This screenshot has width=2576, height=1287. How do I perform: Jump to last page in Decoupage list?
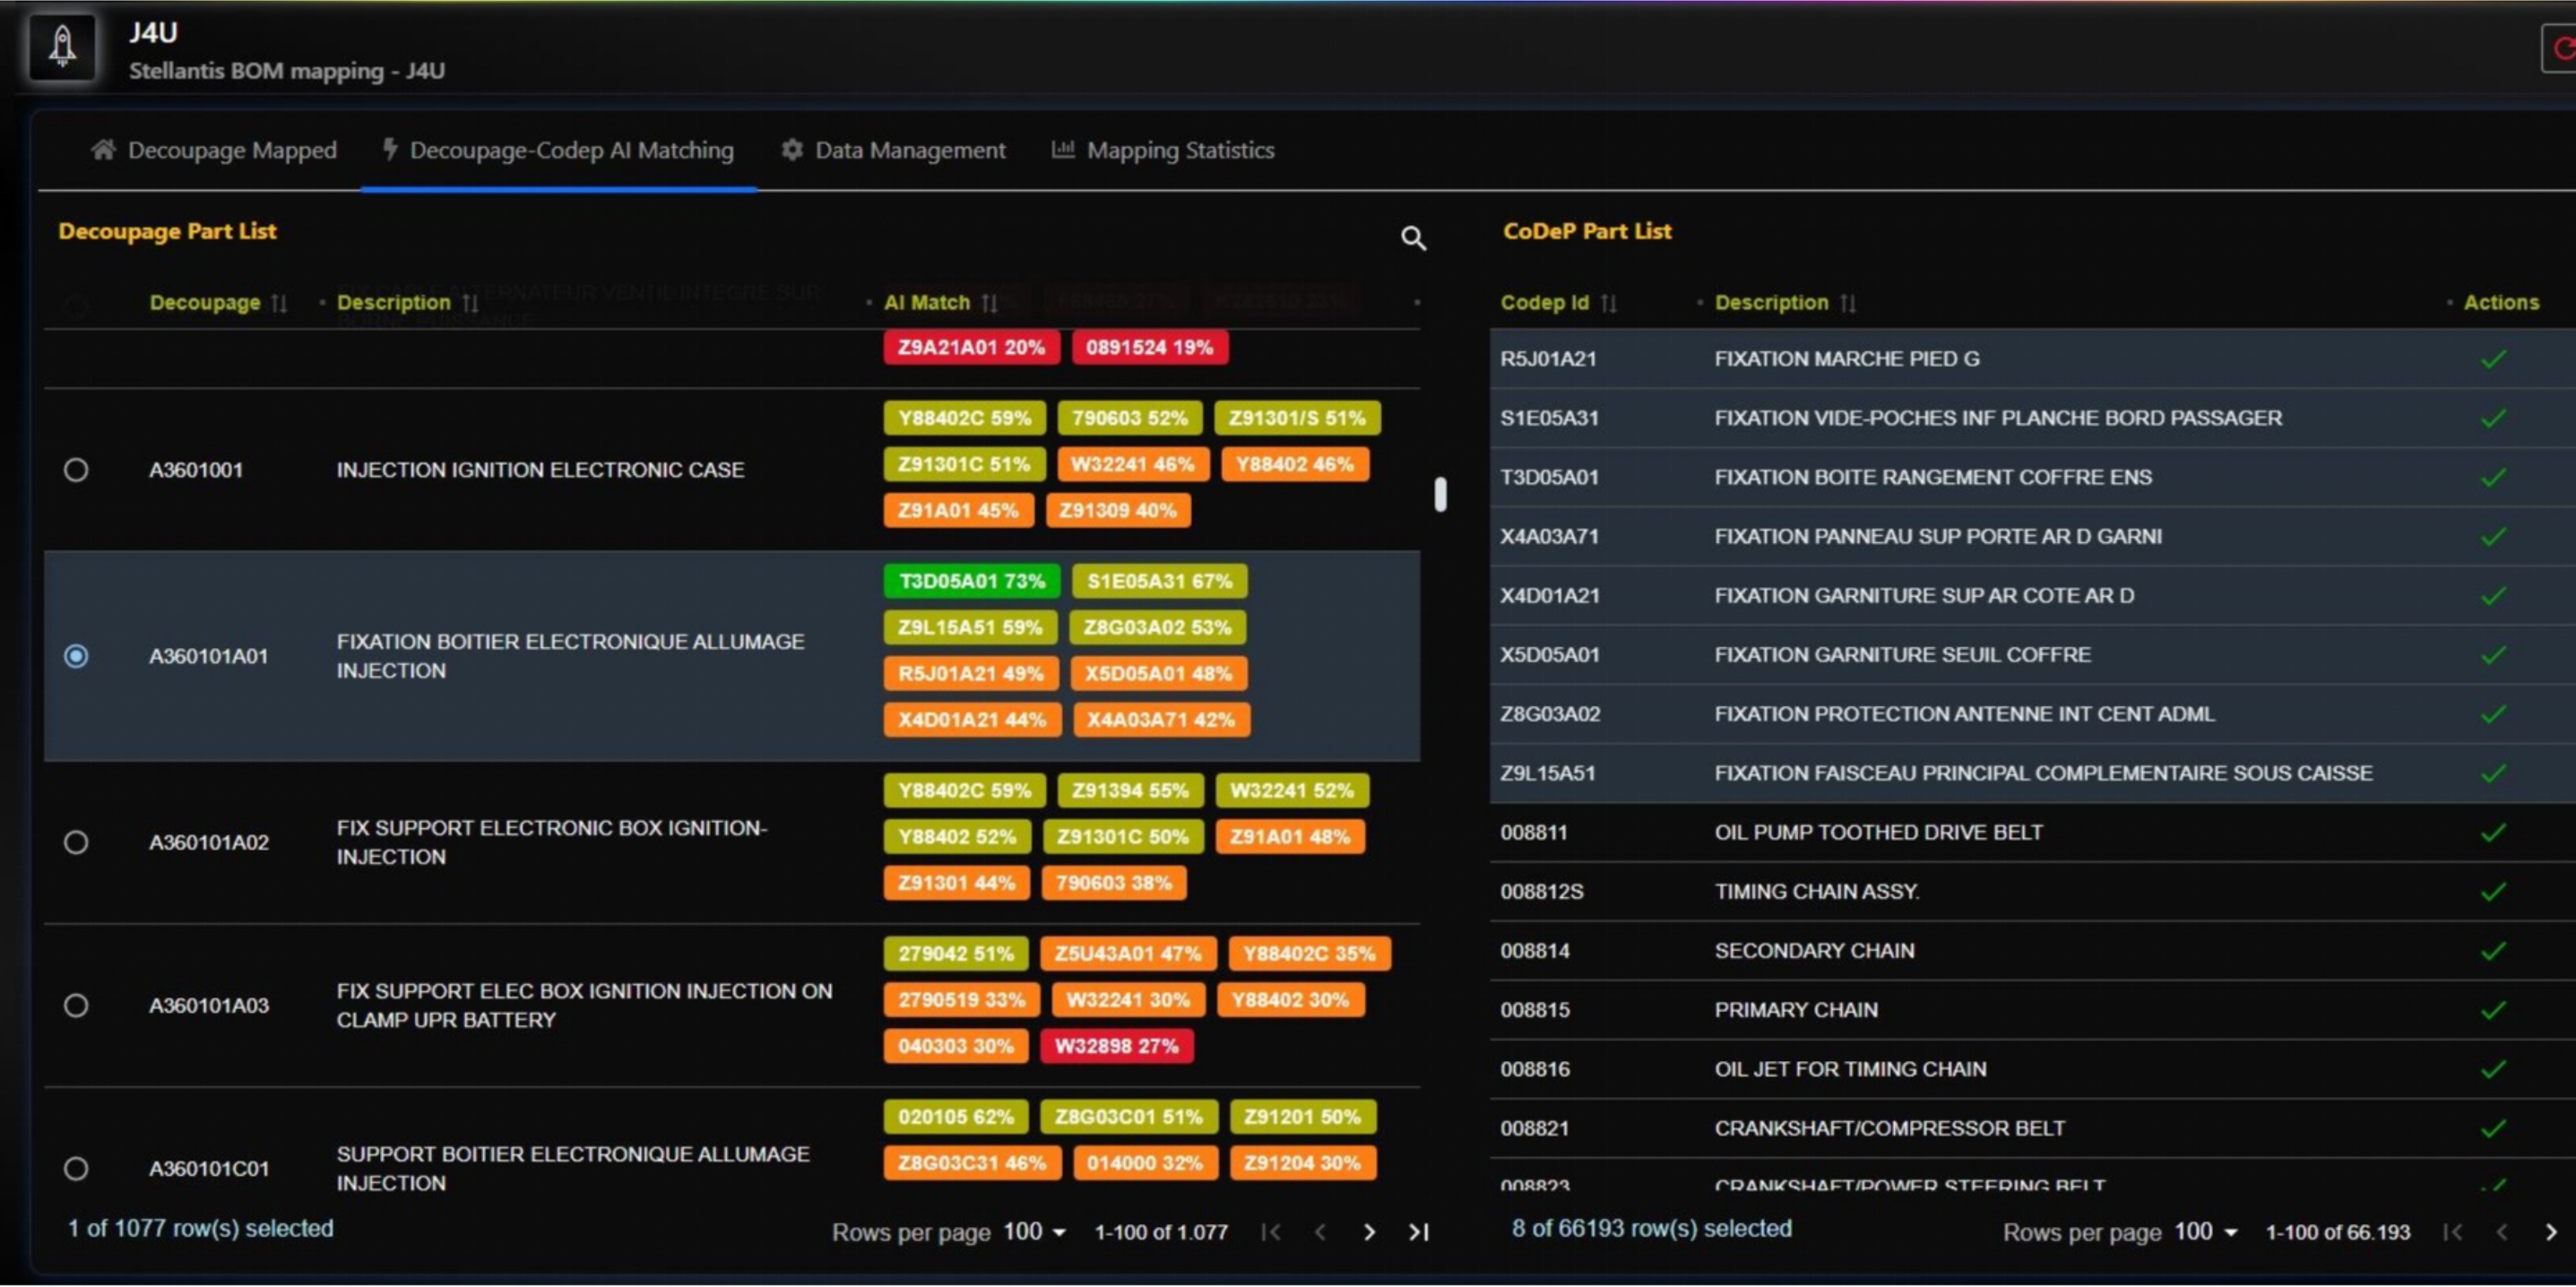(x=1418, y=1232)
